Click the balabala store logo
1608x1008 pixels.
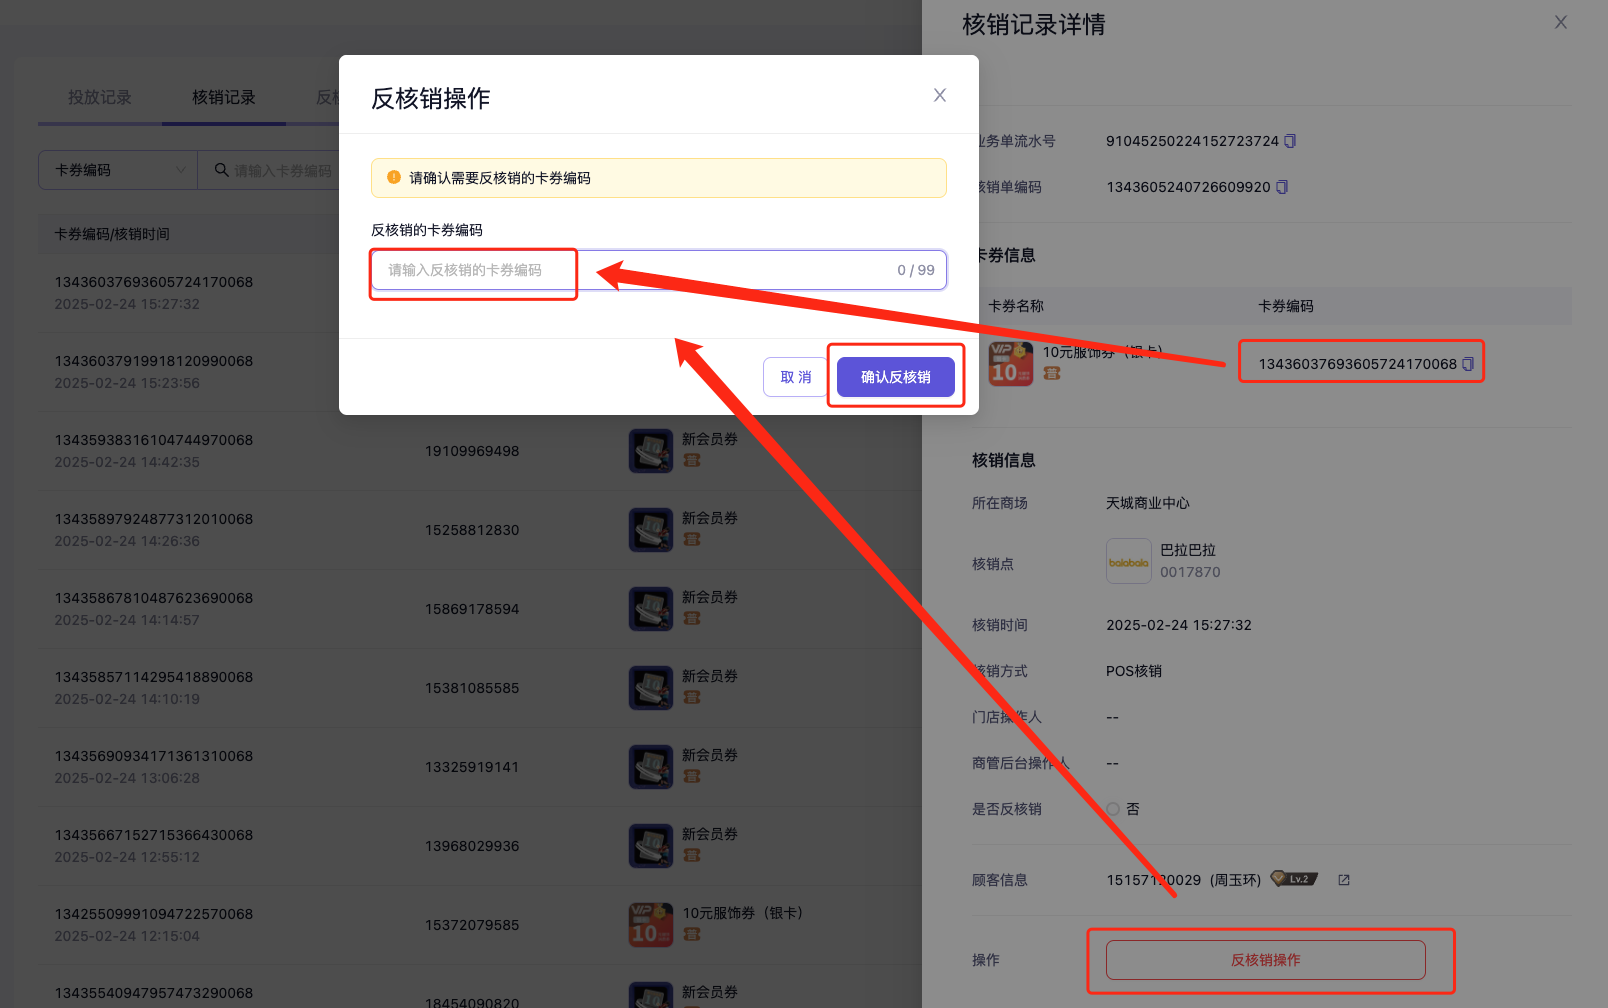coord(1128,562)
